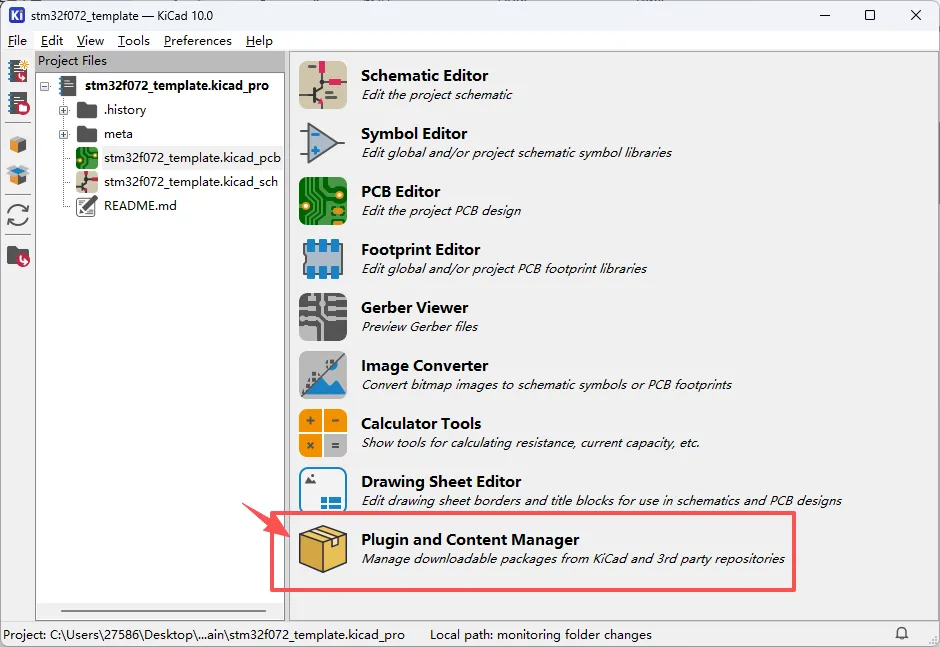Viewport: 940px width, 647px height.
Task: Click 'Preview Gerber files' description
Action: pos(420,327)
